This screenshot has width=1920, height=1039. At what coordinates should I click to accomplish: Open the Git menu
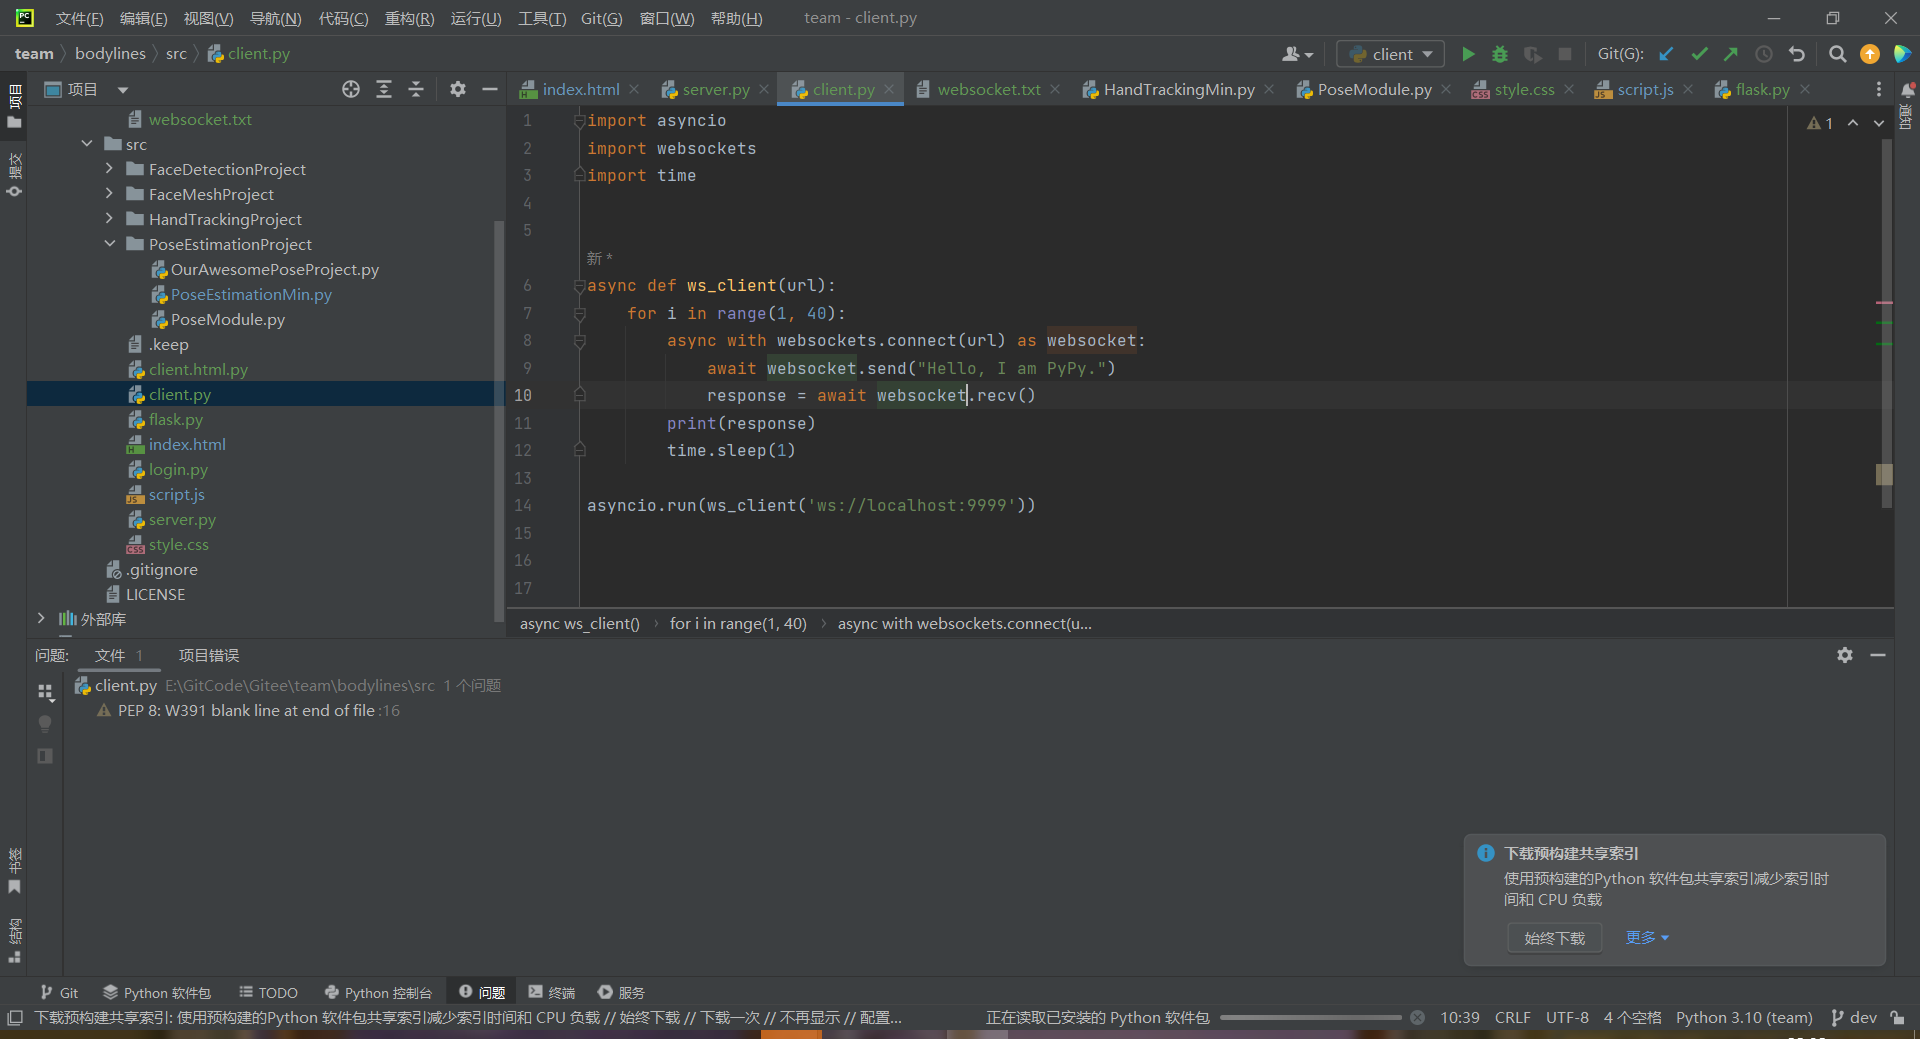[x=601, y=18]
